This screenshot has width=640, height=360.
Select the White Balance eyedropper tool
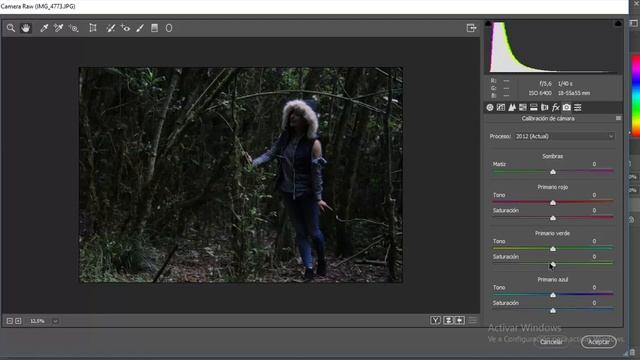[x=44, y=28]
